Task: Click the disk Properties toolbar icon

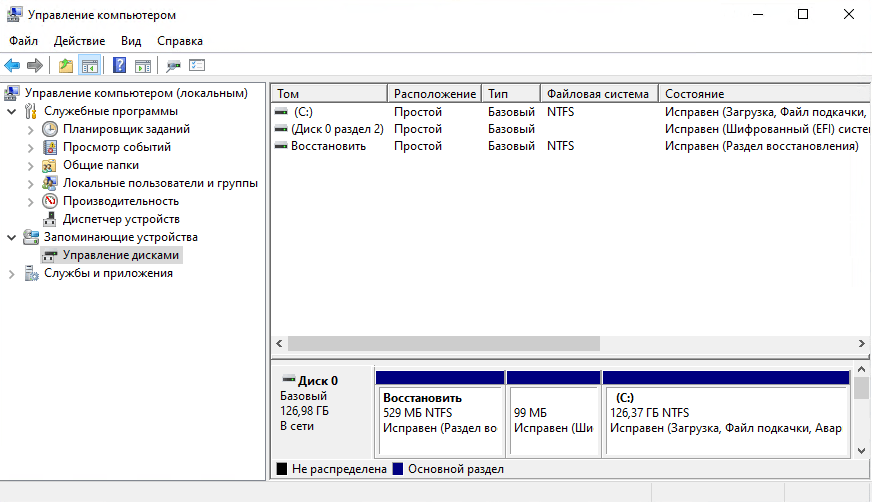Action: [197, 66]
